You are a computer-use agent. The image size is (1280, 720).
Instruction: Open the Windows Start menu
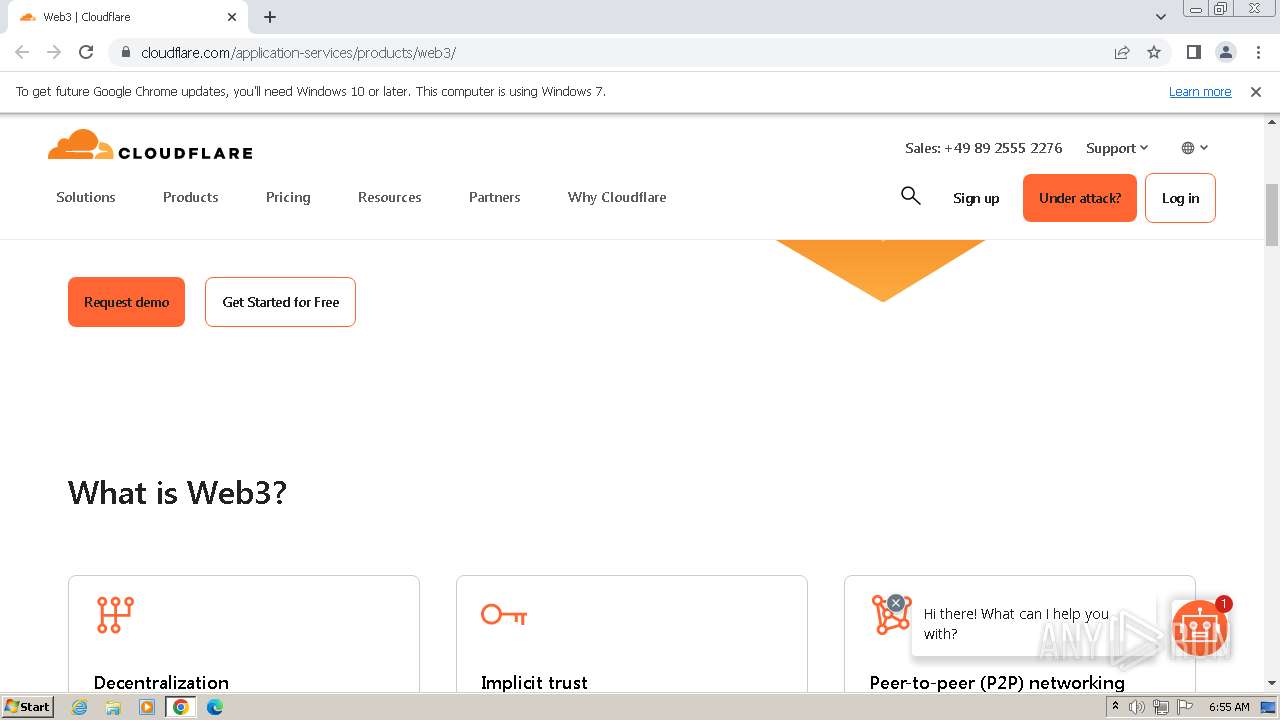pos(28,706)
